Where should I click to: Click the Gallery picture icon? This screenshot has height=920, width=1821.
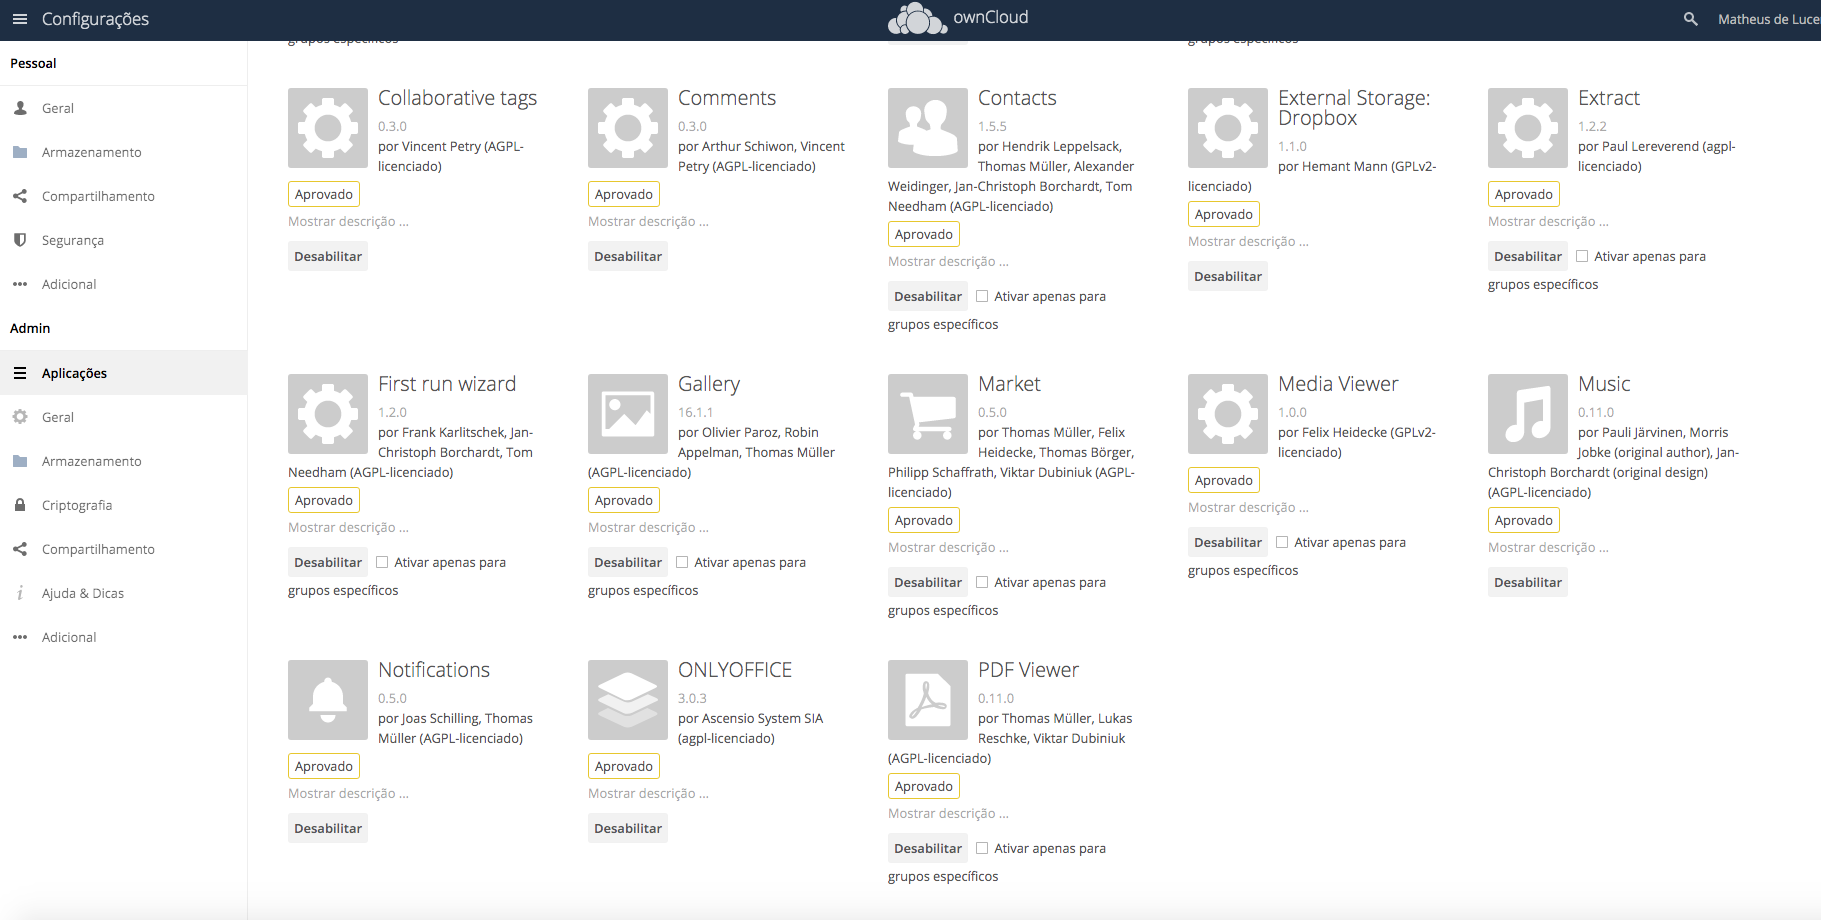tap(628, 414)
